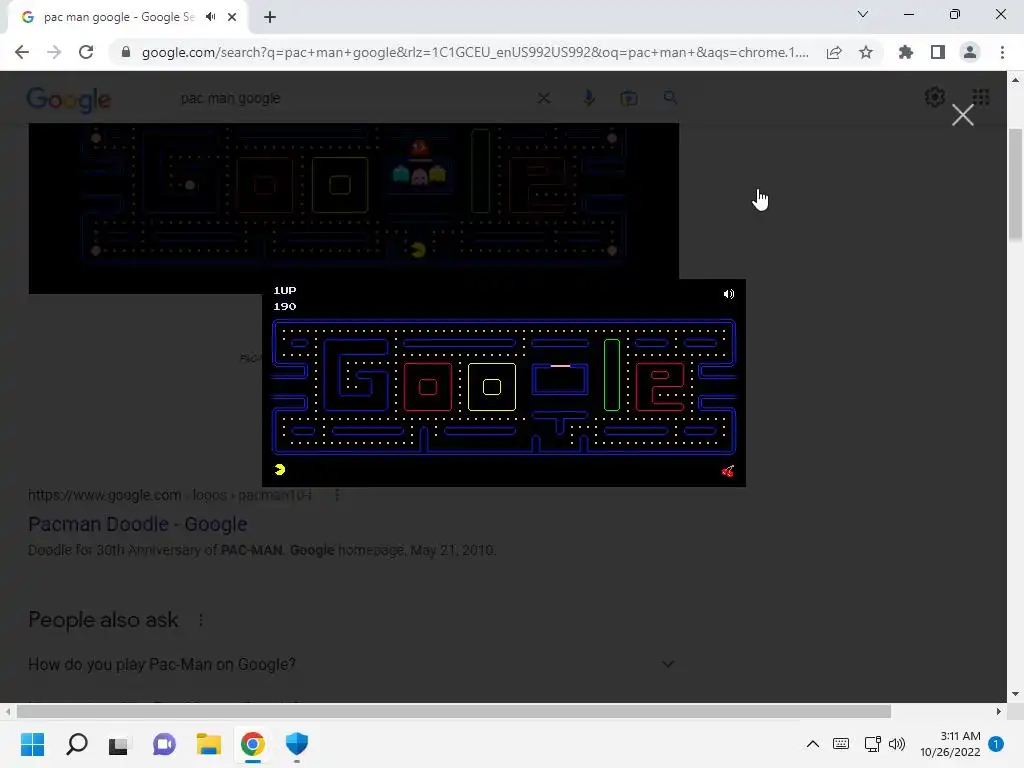
Task: Click the 190 score text
Action: (285, 306)
